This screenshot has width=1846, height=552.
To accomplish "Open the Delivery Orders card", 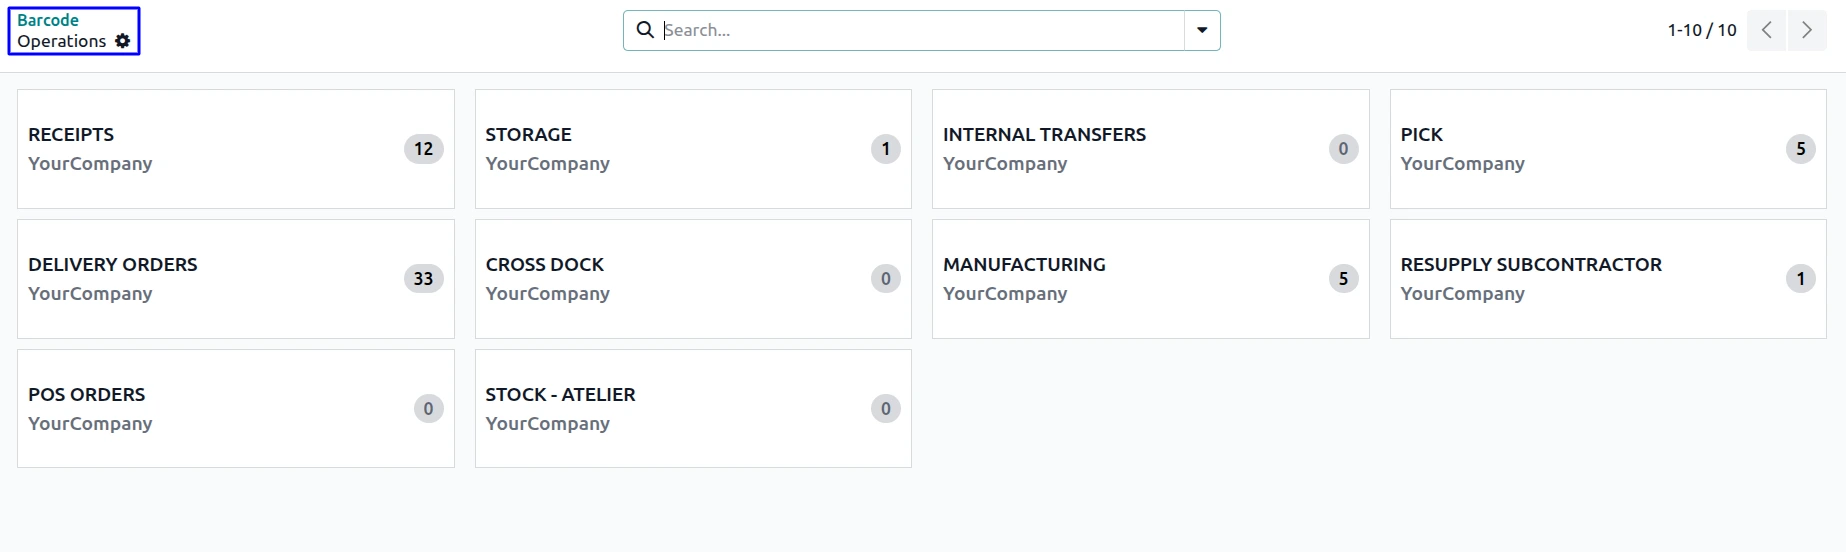I will 236,279.
